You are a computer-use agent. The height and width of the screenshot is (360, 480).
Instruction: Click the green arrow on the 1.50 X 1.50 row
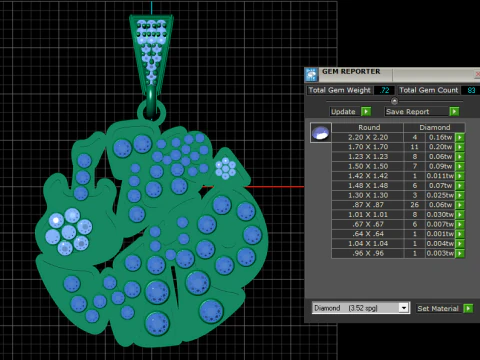(460, 166)
